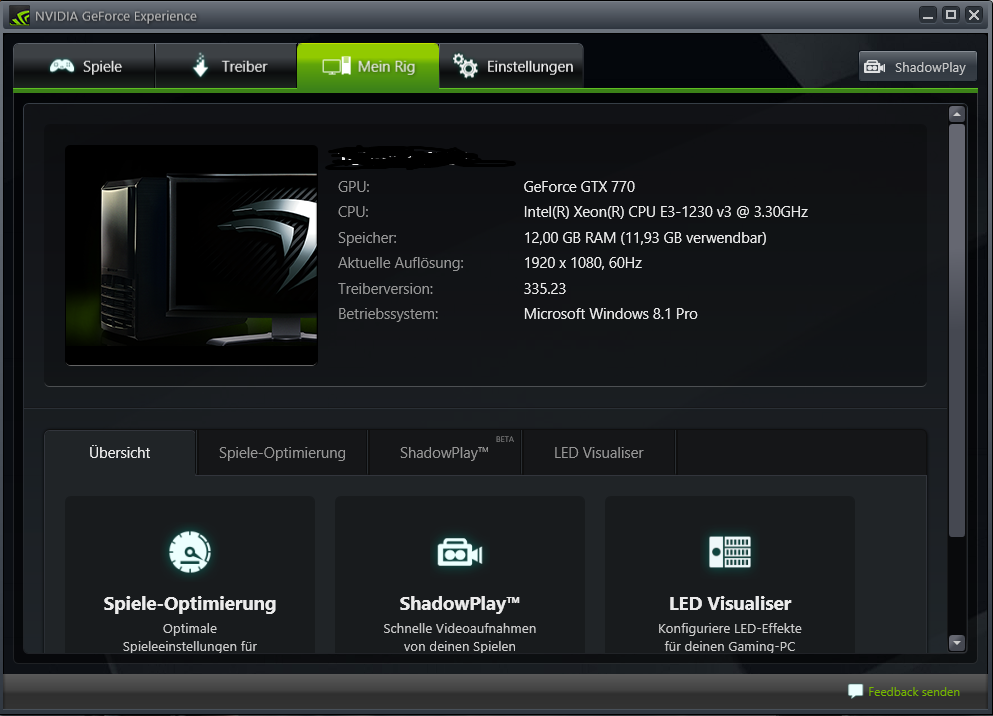Image resolution: width=993 pixels, height=716 pixels.
Task: Click the LED Visualiser card heading
Action: 730,603
